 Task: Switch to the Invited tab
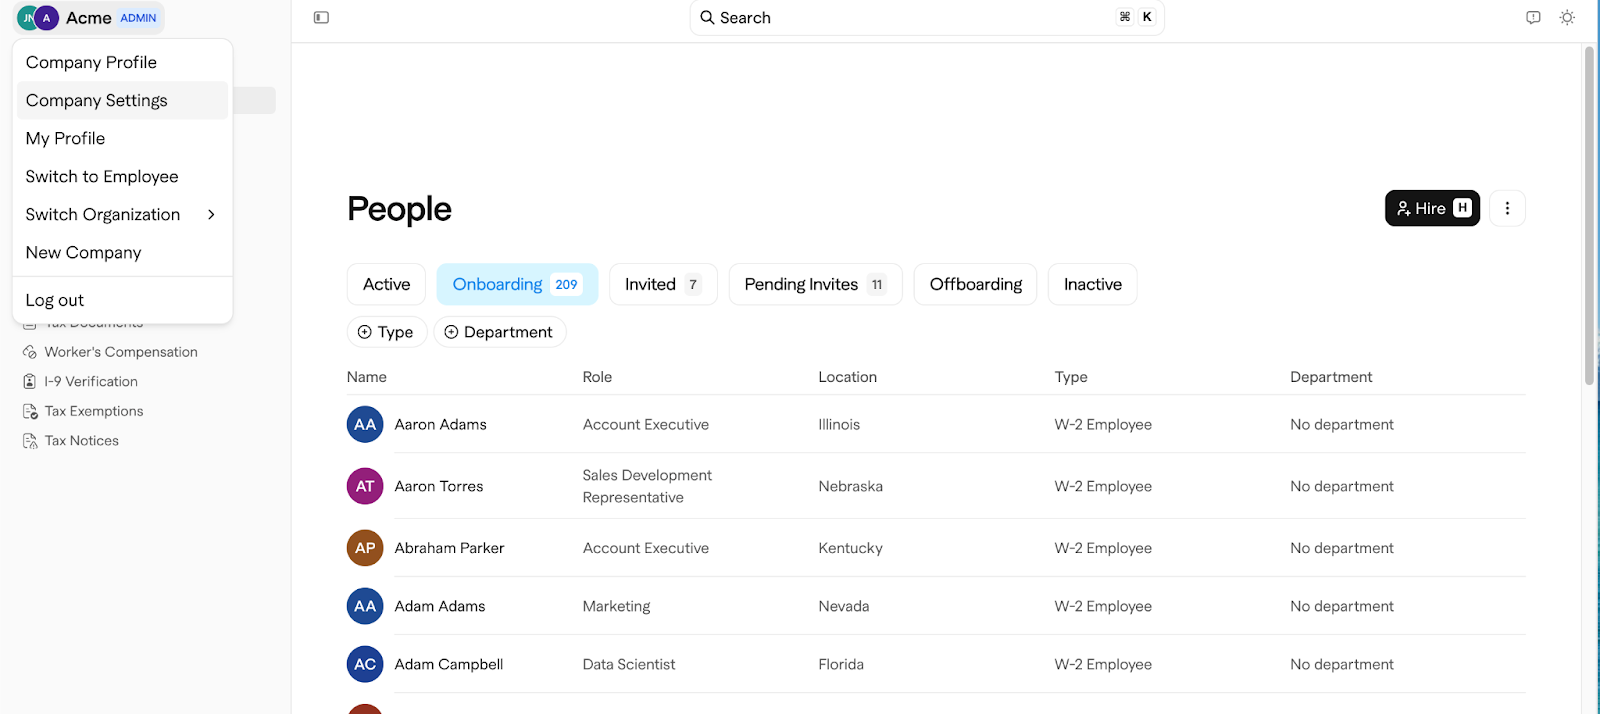tap(663, 284)
